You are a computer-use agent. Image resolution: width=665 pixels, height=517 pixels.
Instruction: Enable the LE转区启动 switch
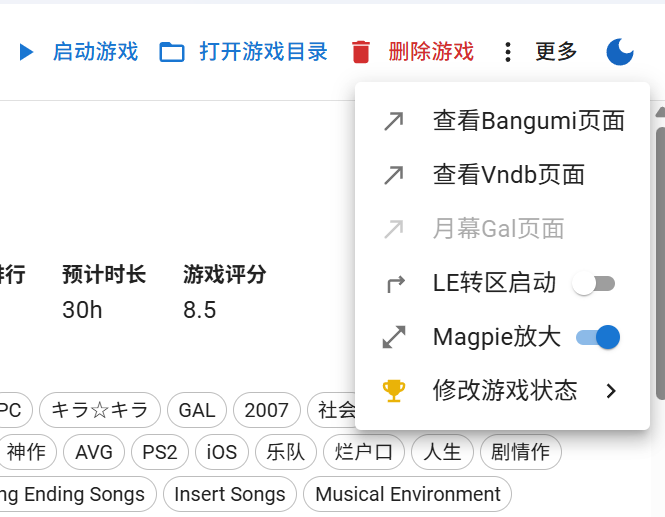(594, 284)
